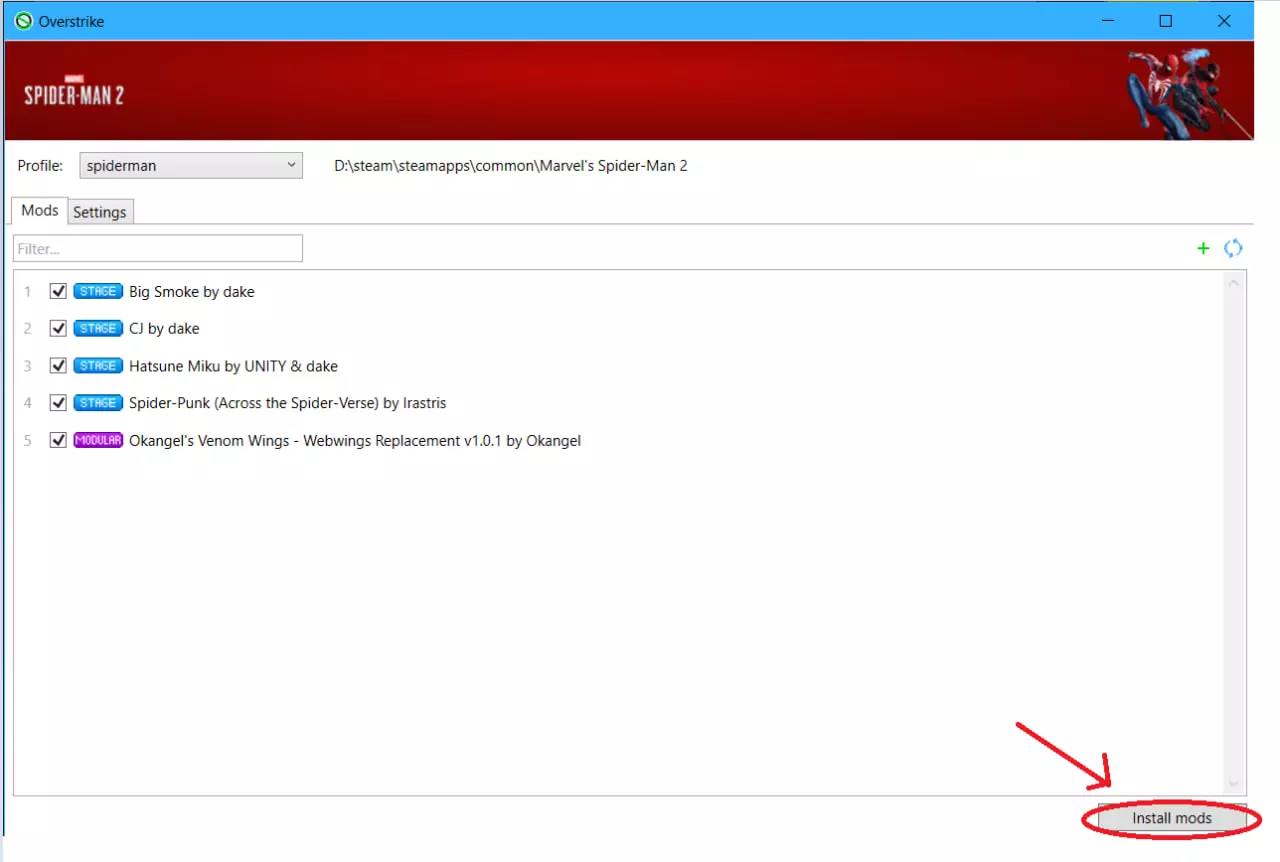Click the Spider-Man characters artwork in banner
The height and width of the screenshot is (862, 1280).
[x=1190, y=93]
